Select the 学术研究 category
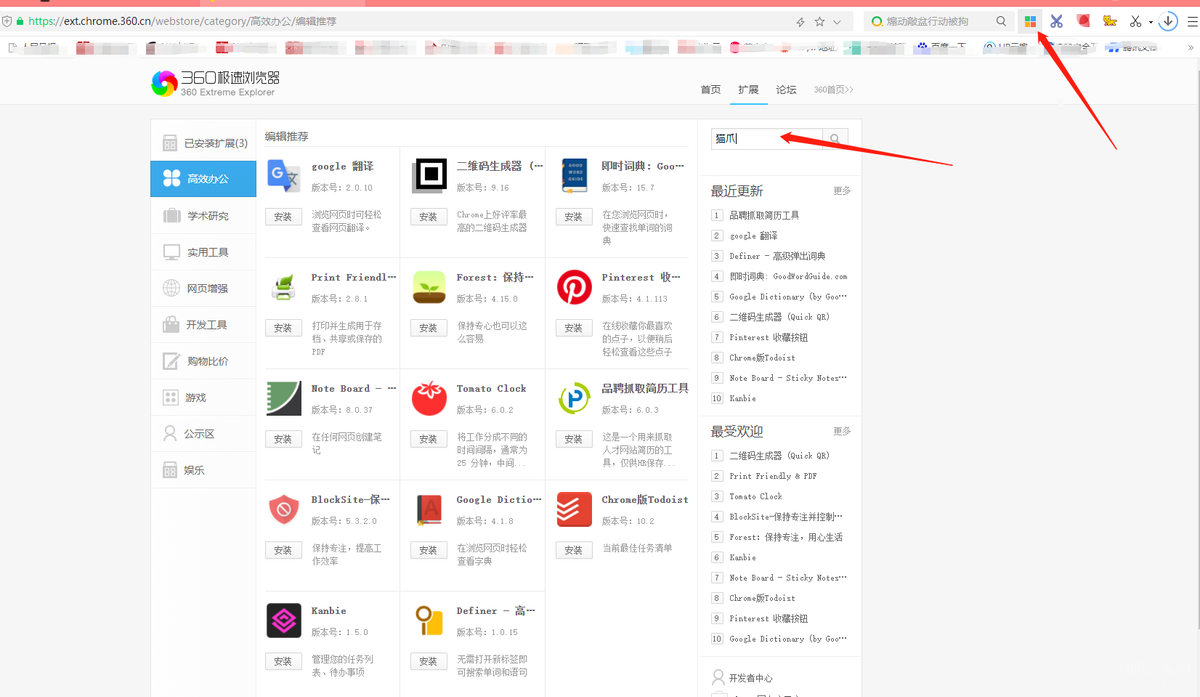This screenshot has height=697, width=1200. tap(204, 216)
